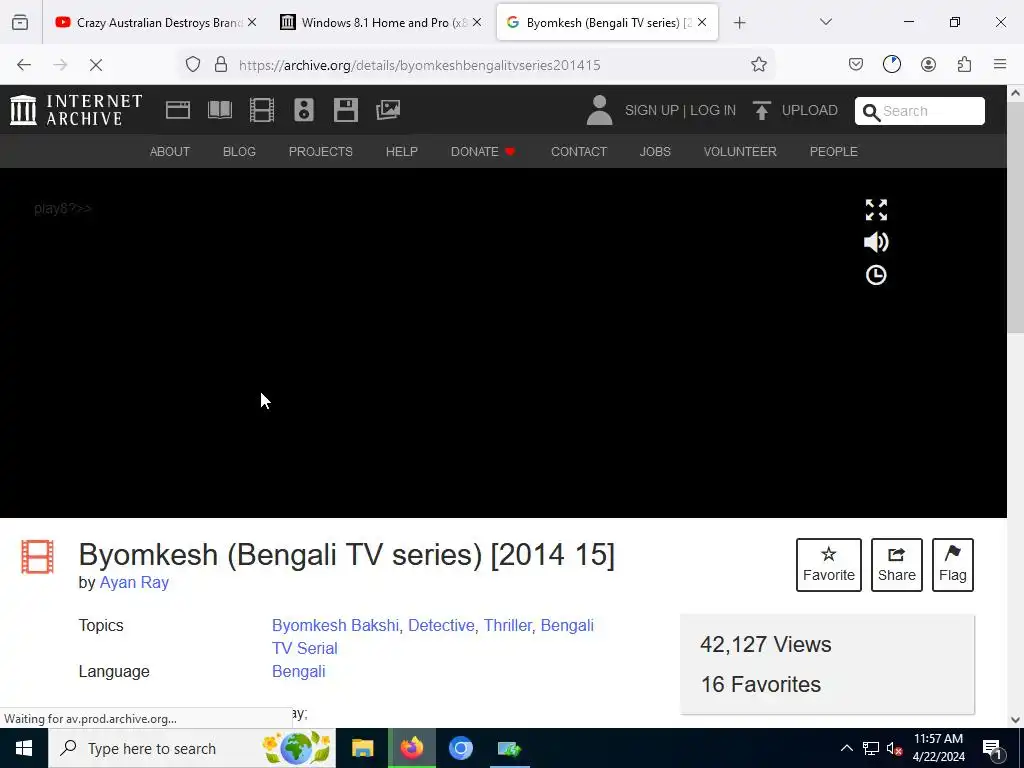
Task: Click the Favorite button
Action: point(829,565)
